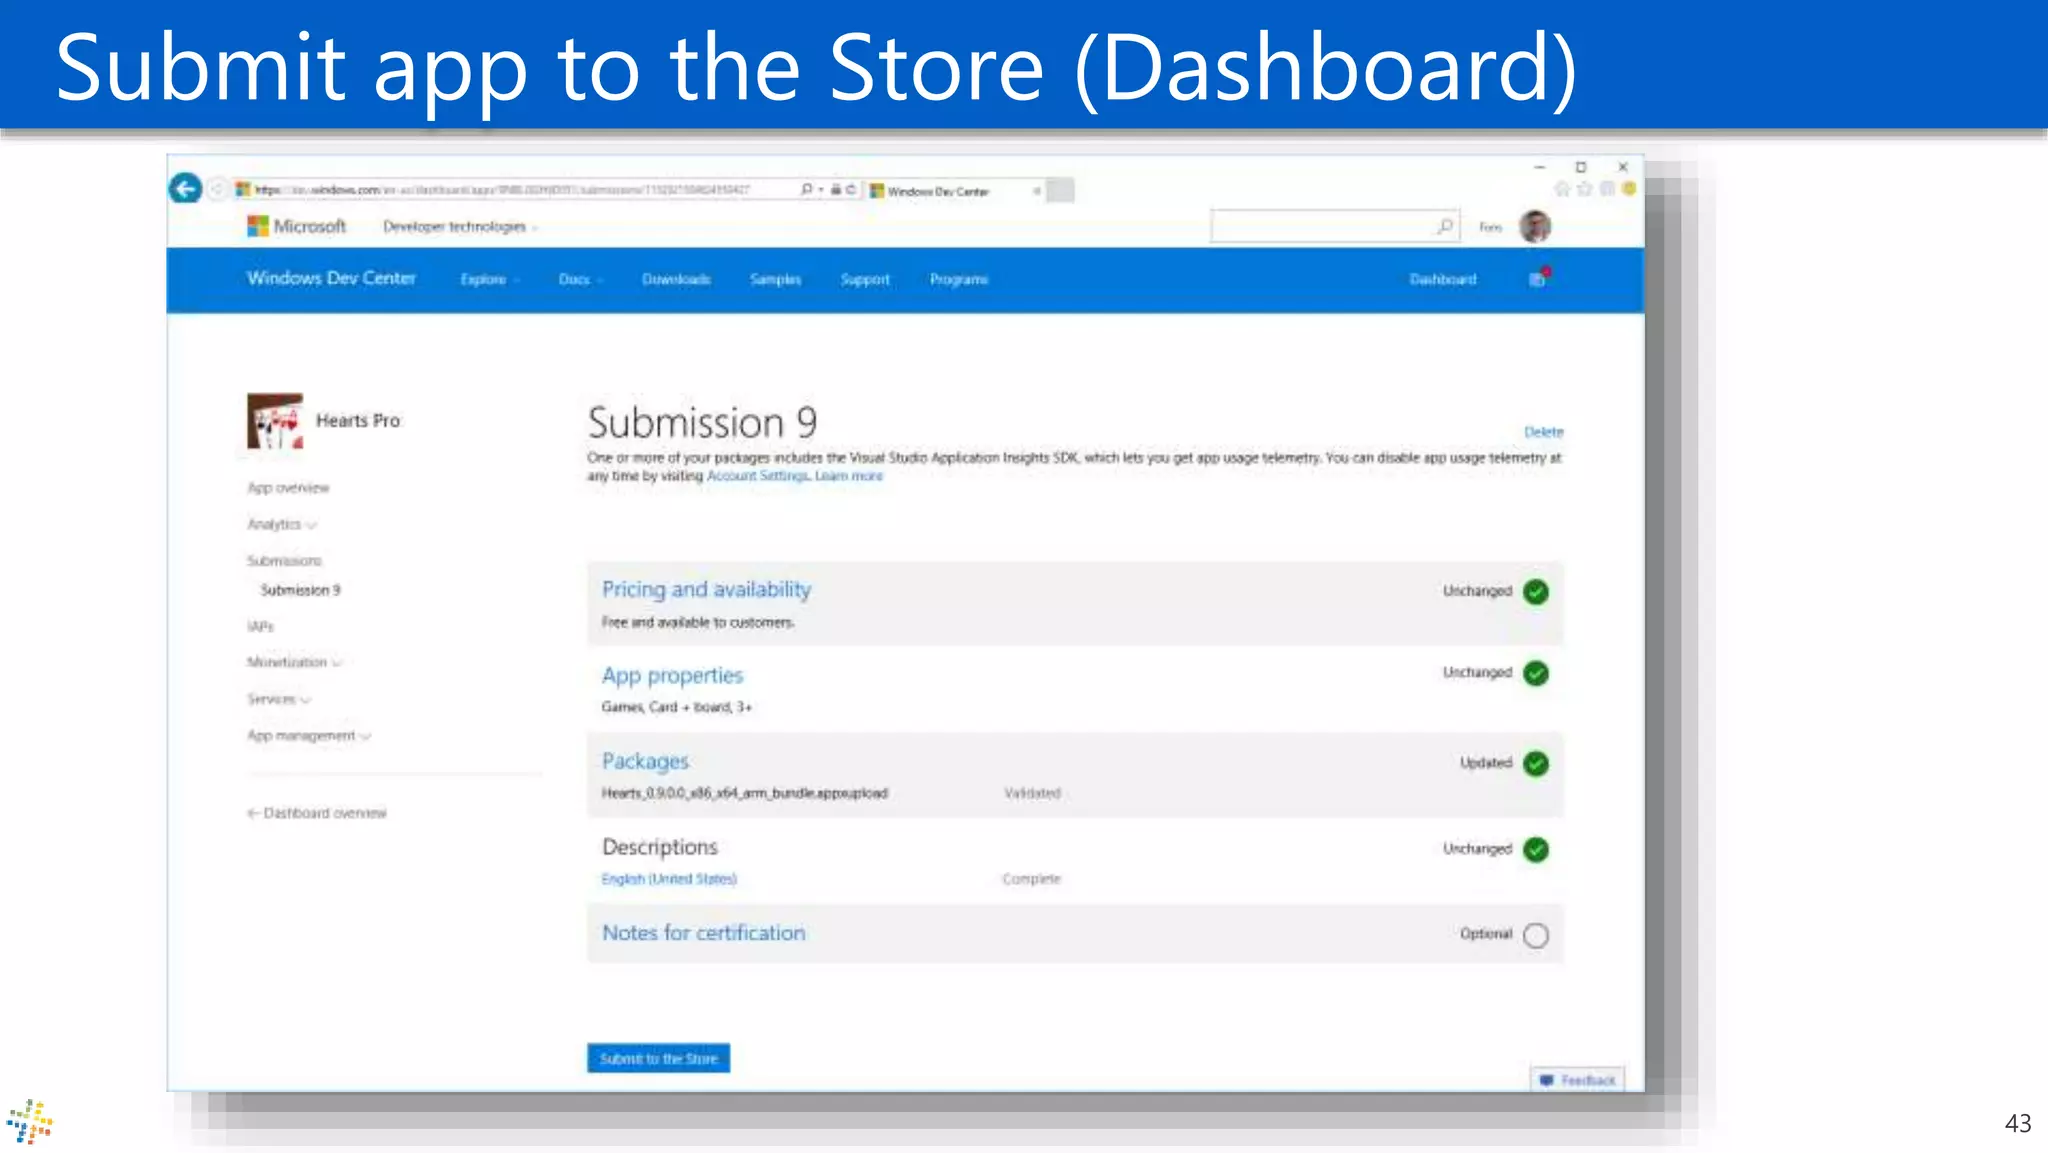Click the browser tools gear icon
2048x1153 pixels.
click(1607, 189)
